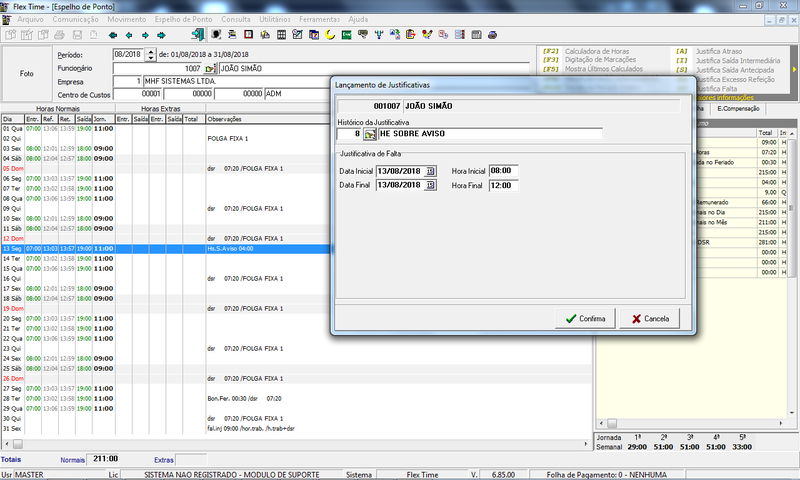Click the grid table toolbar icon
Screen dimensions: 800x480
(281, 35)
